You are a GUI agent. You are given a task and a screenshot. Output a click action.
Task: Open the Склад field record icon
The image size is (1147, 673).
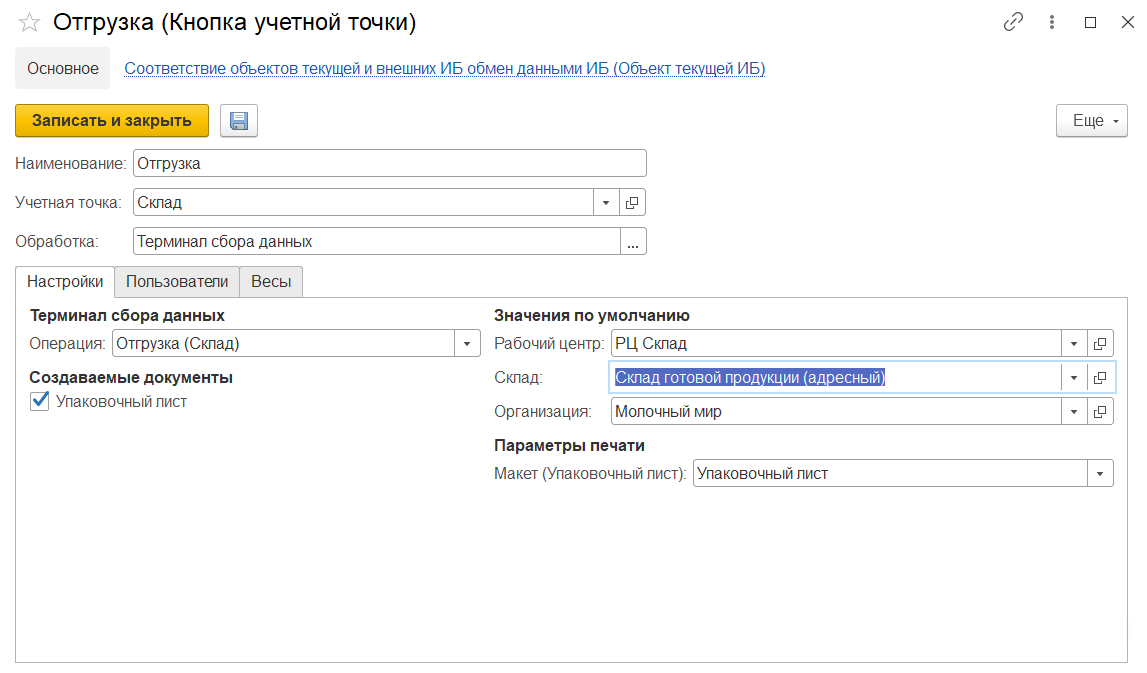point(1100,378)
